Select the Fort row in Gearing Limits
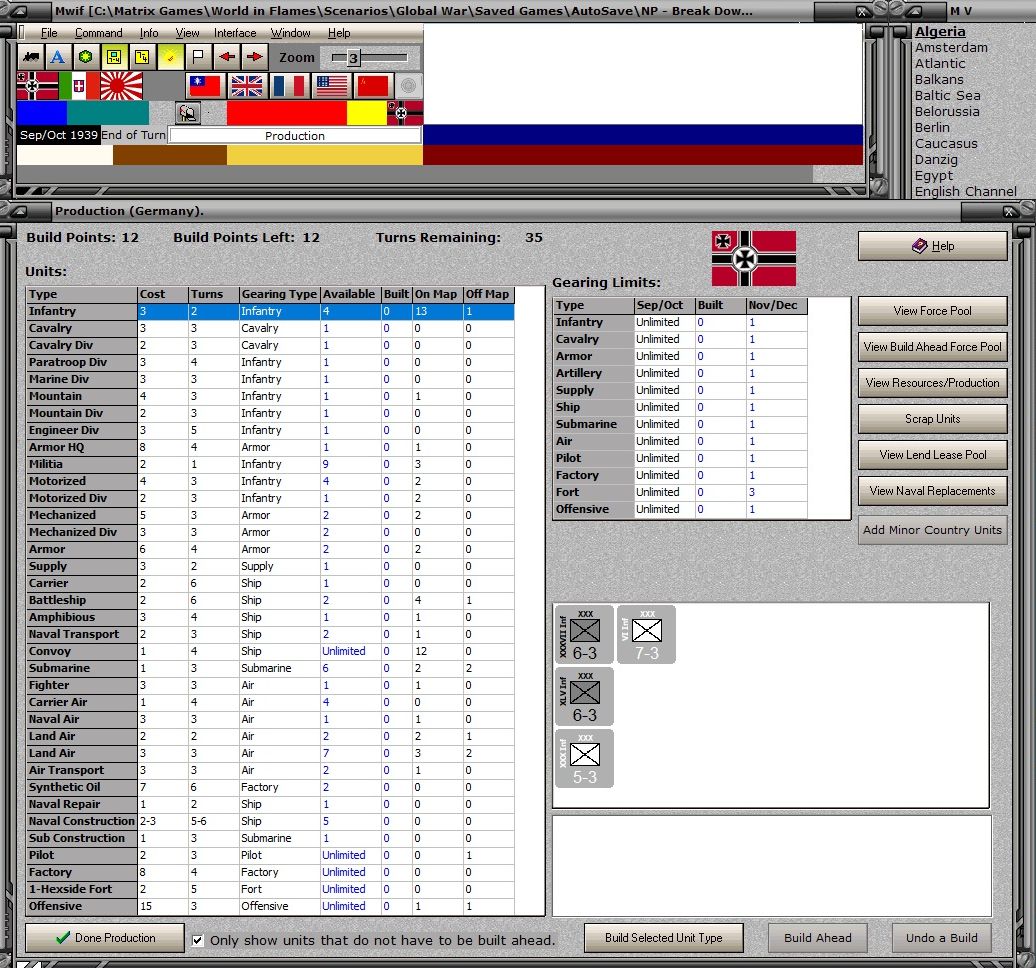Viewport: 1036px width, 968px height. (681, 492)
